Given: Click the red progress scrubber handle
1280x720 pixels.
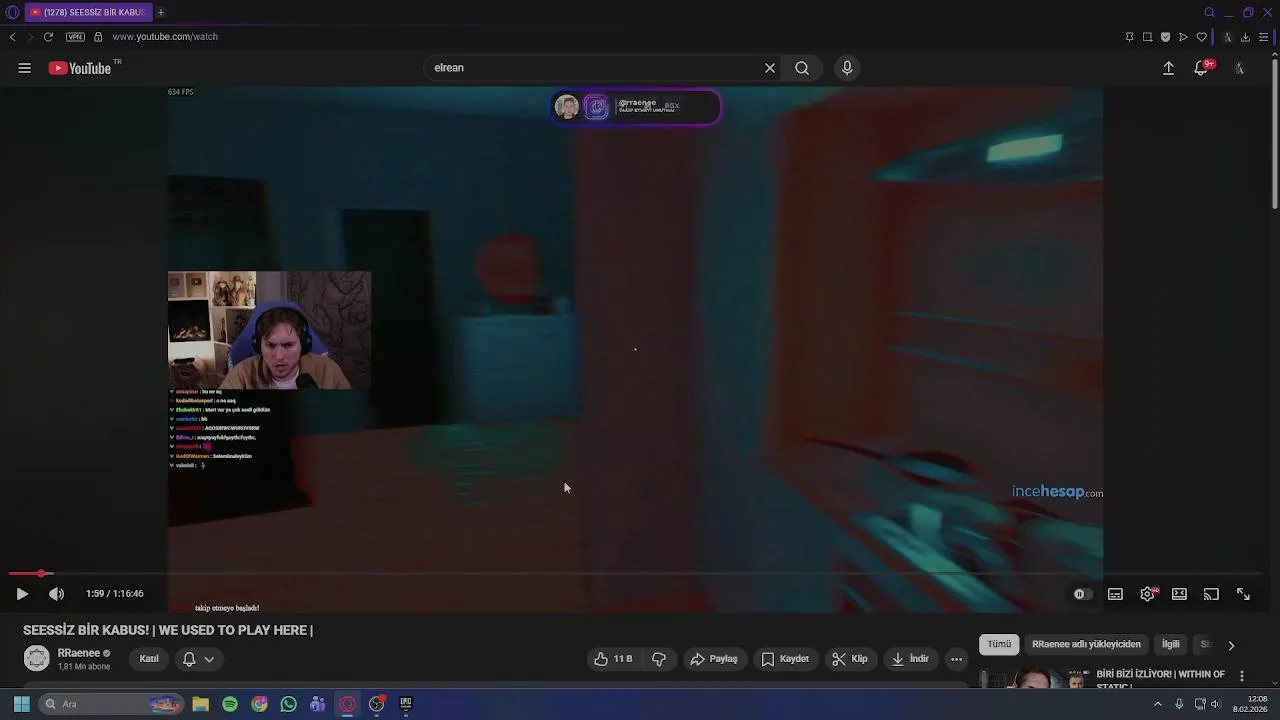Looking at the screenshot, I should pyautogui.click(x=41, y=573).
